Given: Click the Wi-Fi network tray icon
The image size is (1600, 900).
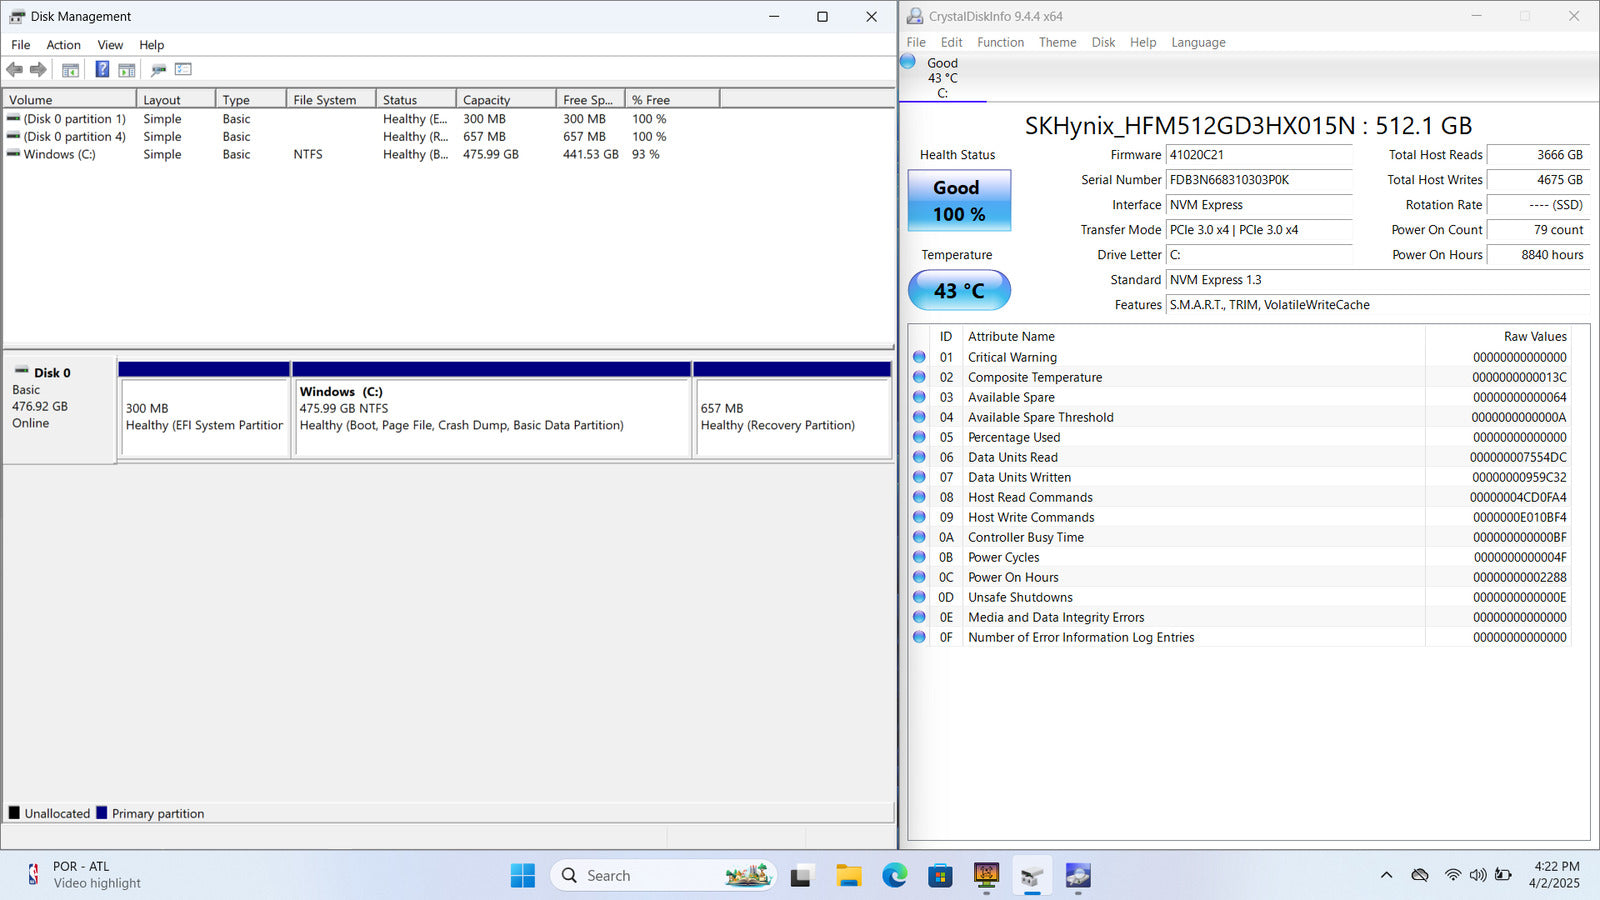Looking at the screenshot, I should [1452, 875].
